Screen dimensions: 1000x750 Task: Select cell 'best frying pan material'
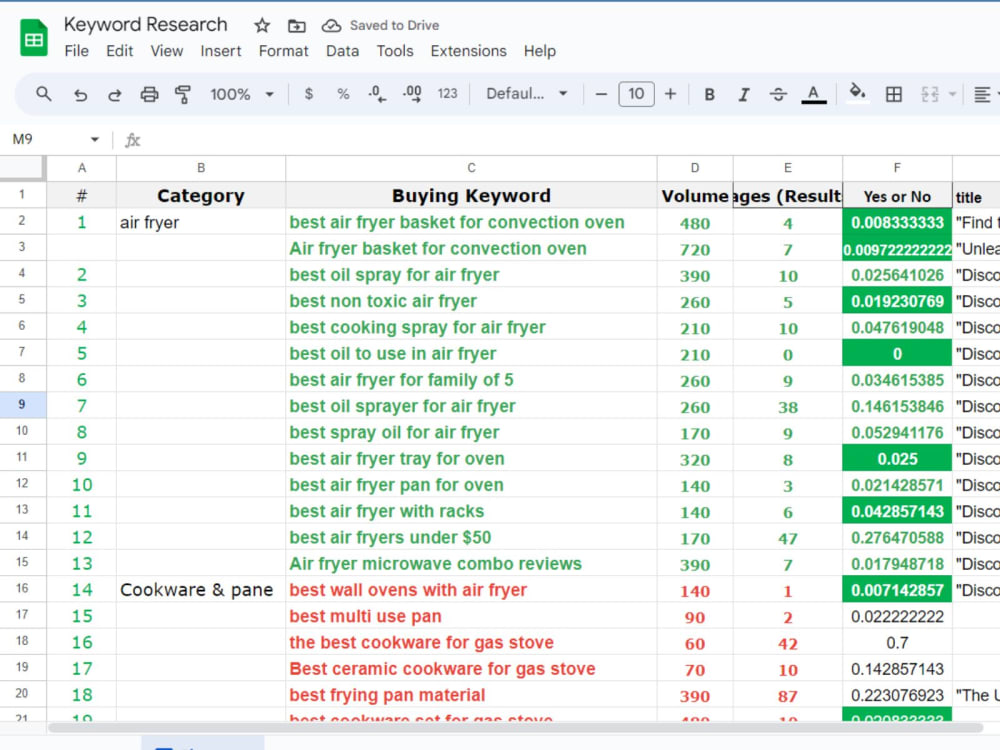click(x=471, y=695)
